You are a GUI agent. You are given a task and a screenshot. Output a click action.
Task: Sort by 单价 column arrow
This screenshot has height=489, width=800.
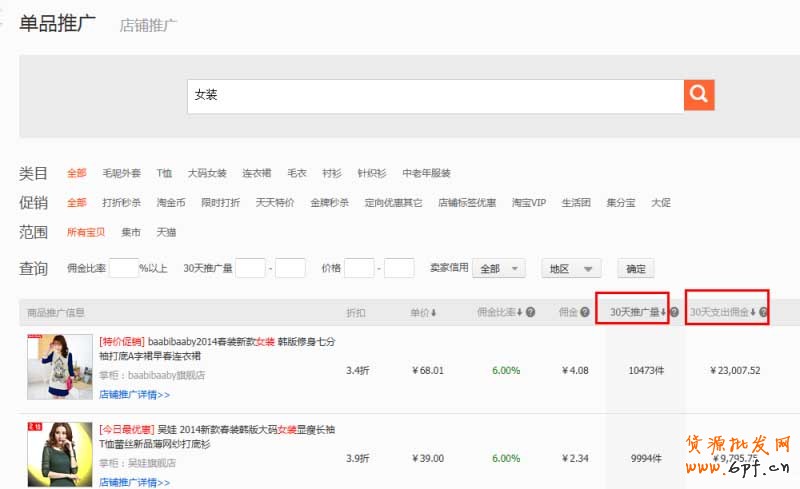pos(433,313)
